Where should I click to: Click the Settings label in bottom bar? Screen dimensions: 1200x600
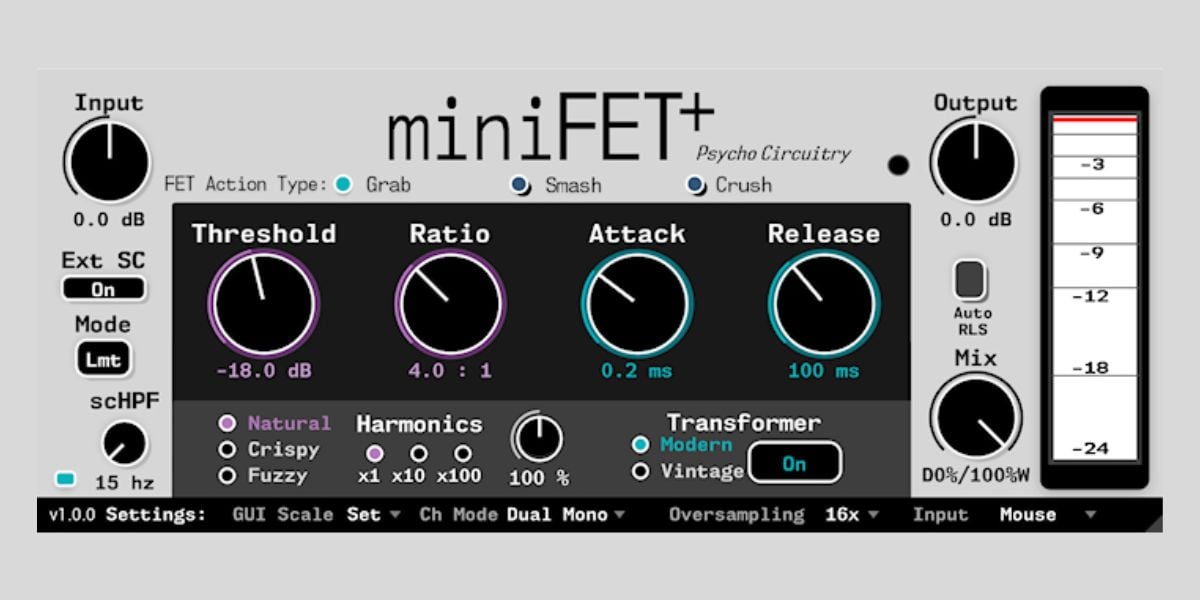coord(156,515)
